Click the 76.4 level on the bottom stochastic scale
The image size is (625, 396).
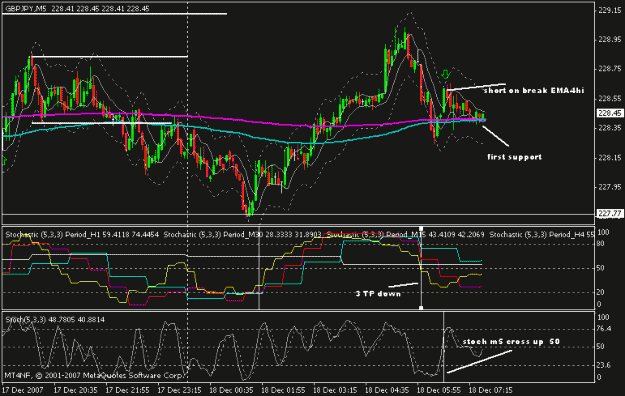click(604, 329)
